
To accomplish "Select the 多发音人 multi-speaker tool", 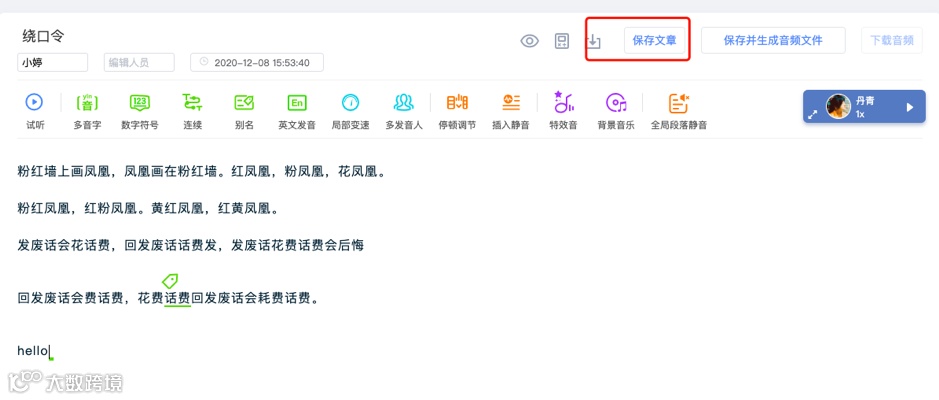I will (404, 102).
